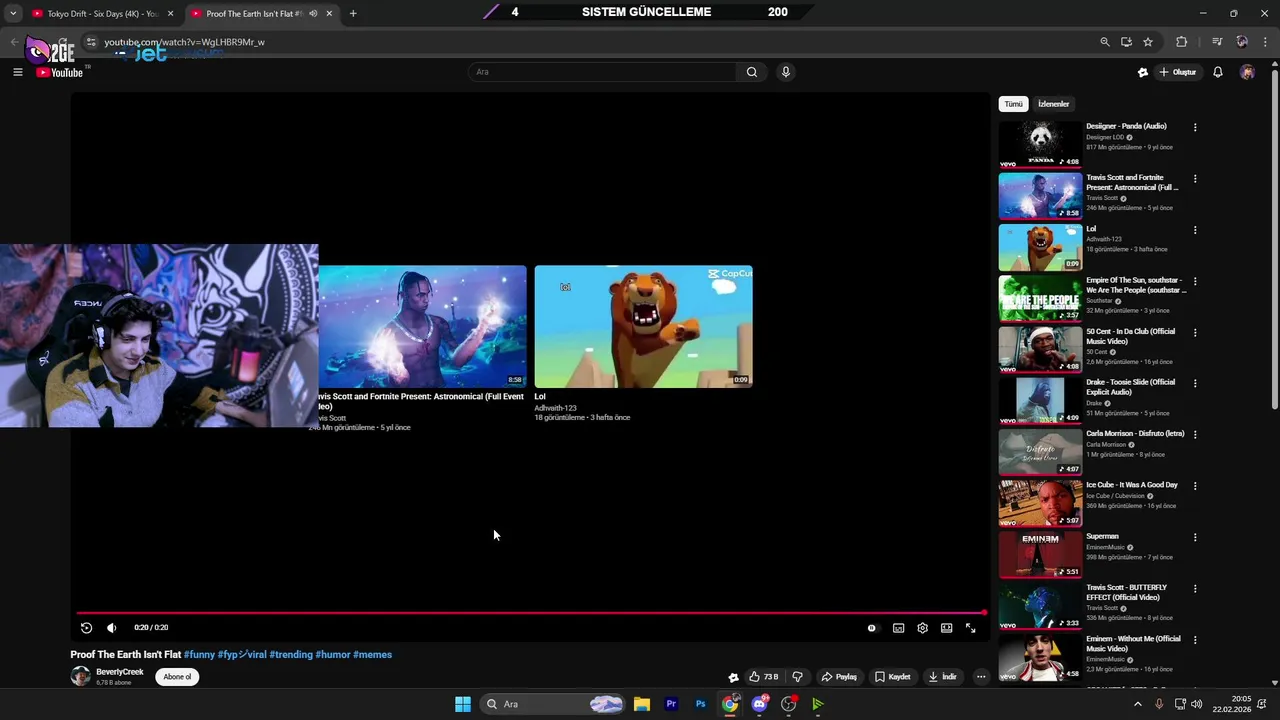Open options for Superman video

click(1195, 538)
